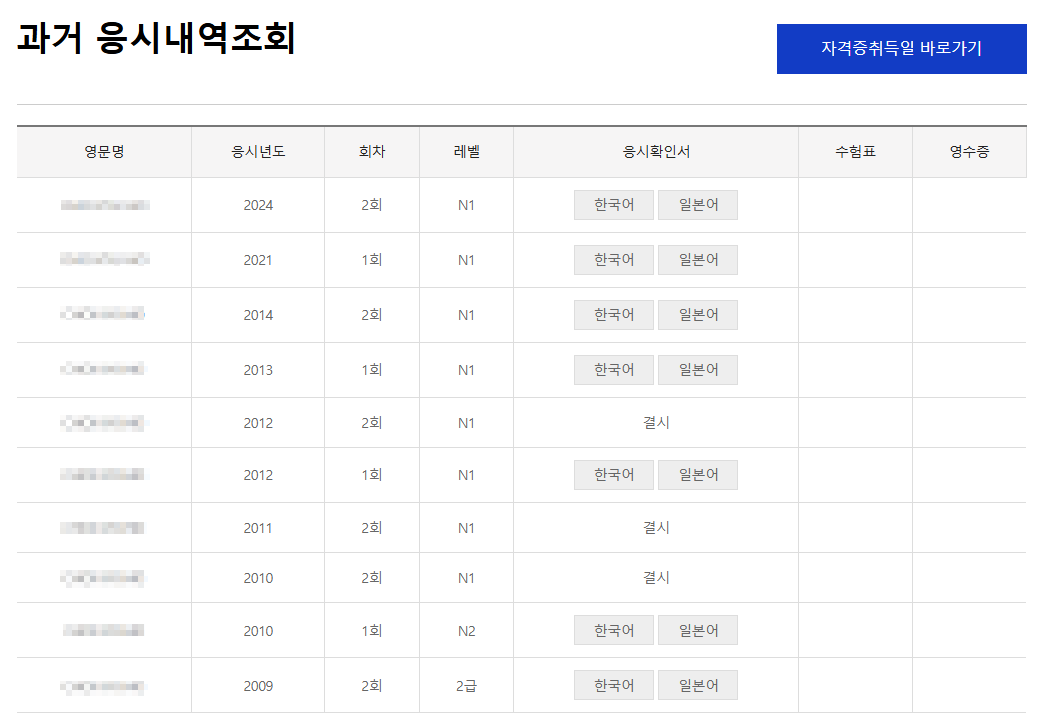The width and height of the screenshot is (1041, 724).
Task: Select the year cell 2009
Action: coord(258,687)
